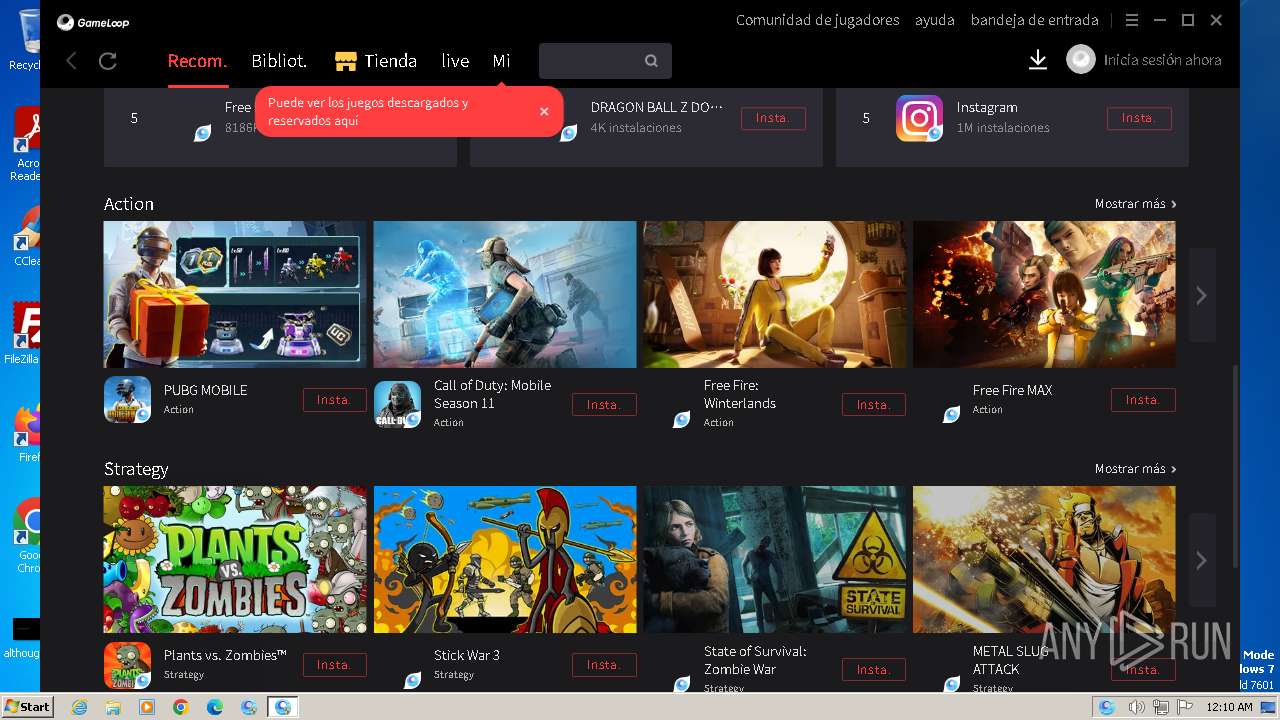This screenshot has height=720, width=1280.
Task: Open Free Fire MAX banner thumbnail
Action: point(1044,294)
